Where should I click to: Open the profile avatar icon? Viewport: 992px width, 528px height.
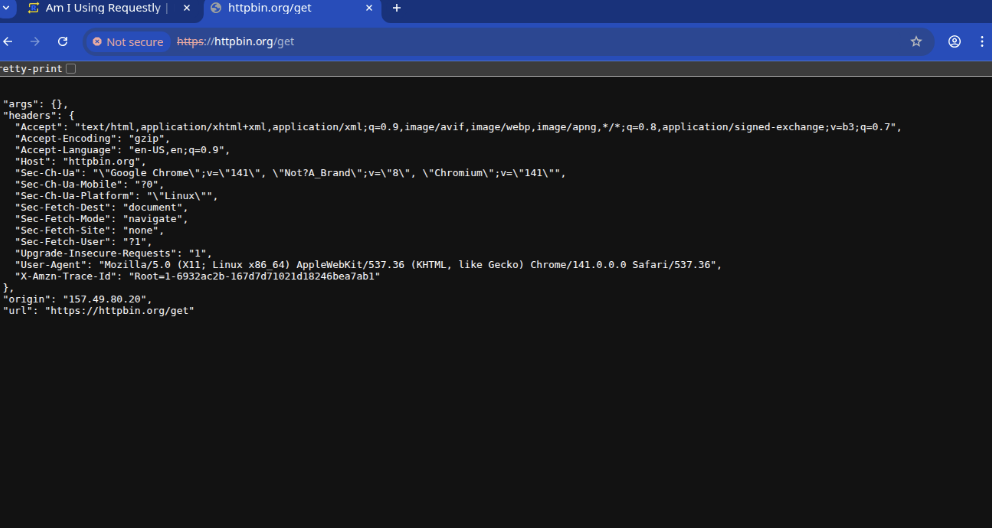pyautogui.click(x=955, y=42)
